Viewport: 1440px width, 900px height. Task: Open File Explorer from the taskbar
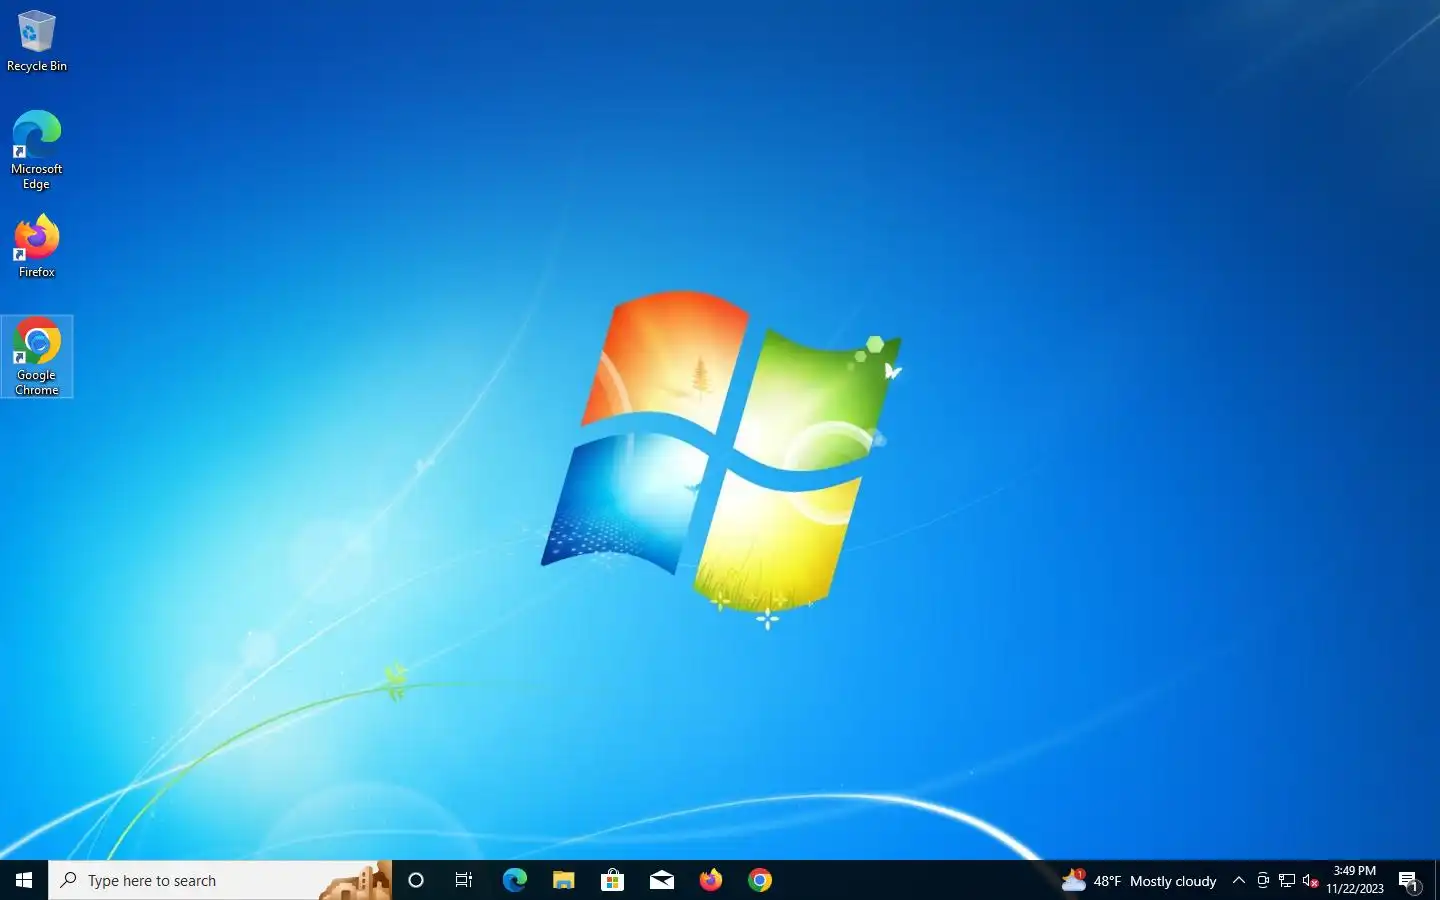[563, 880]
